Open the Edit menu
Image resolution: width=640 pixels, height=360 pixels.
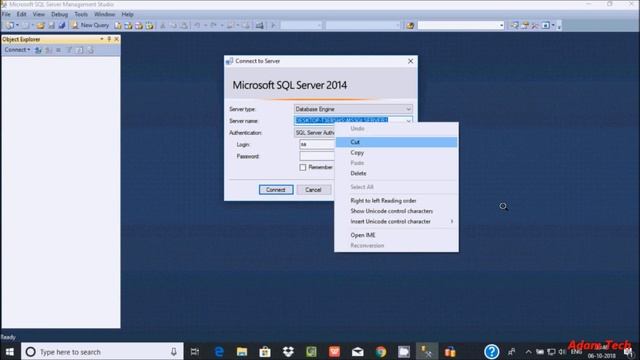coord(21,14)
